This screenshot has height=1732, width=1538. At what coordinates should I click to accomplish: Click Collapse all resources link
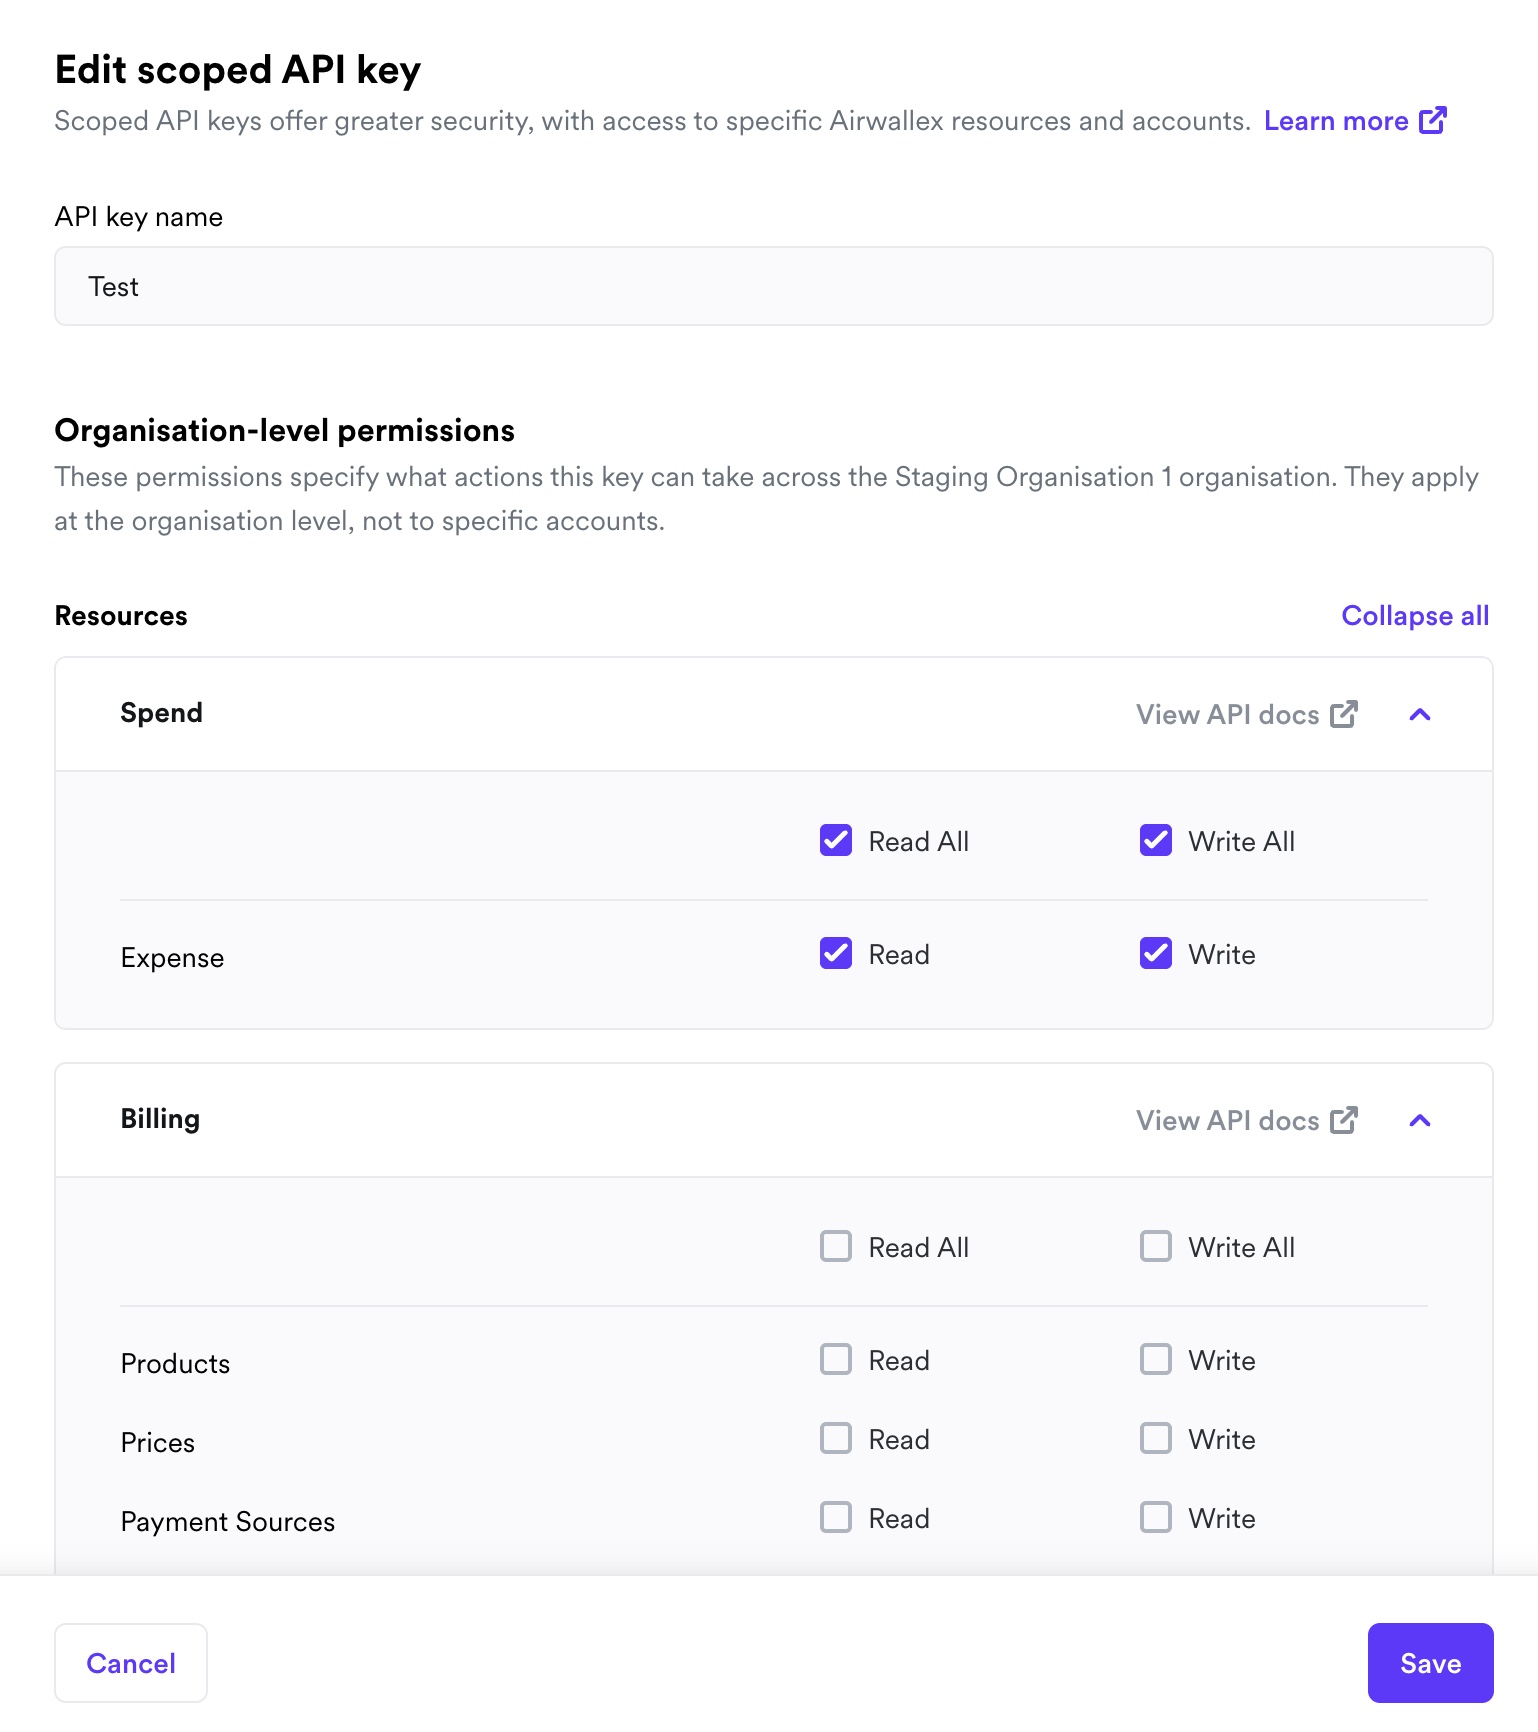[x=1415, y=615]
